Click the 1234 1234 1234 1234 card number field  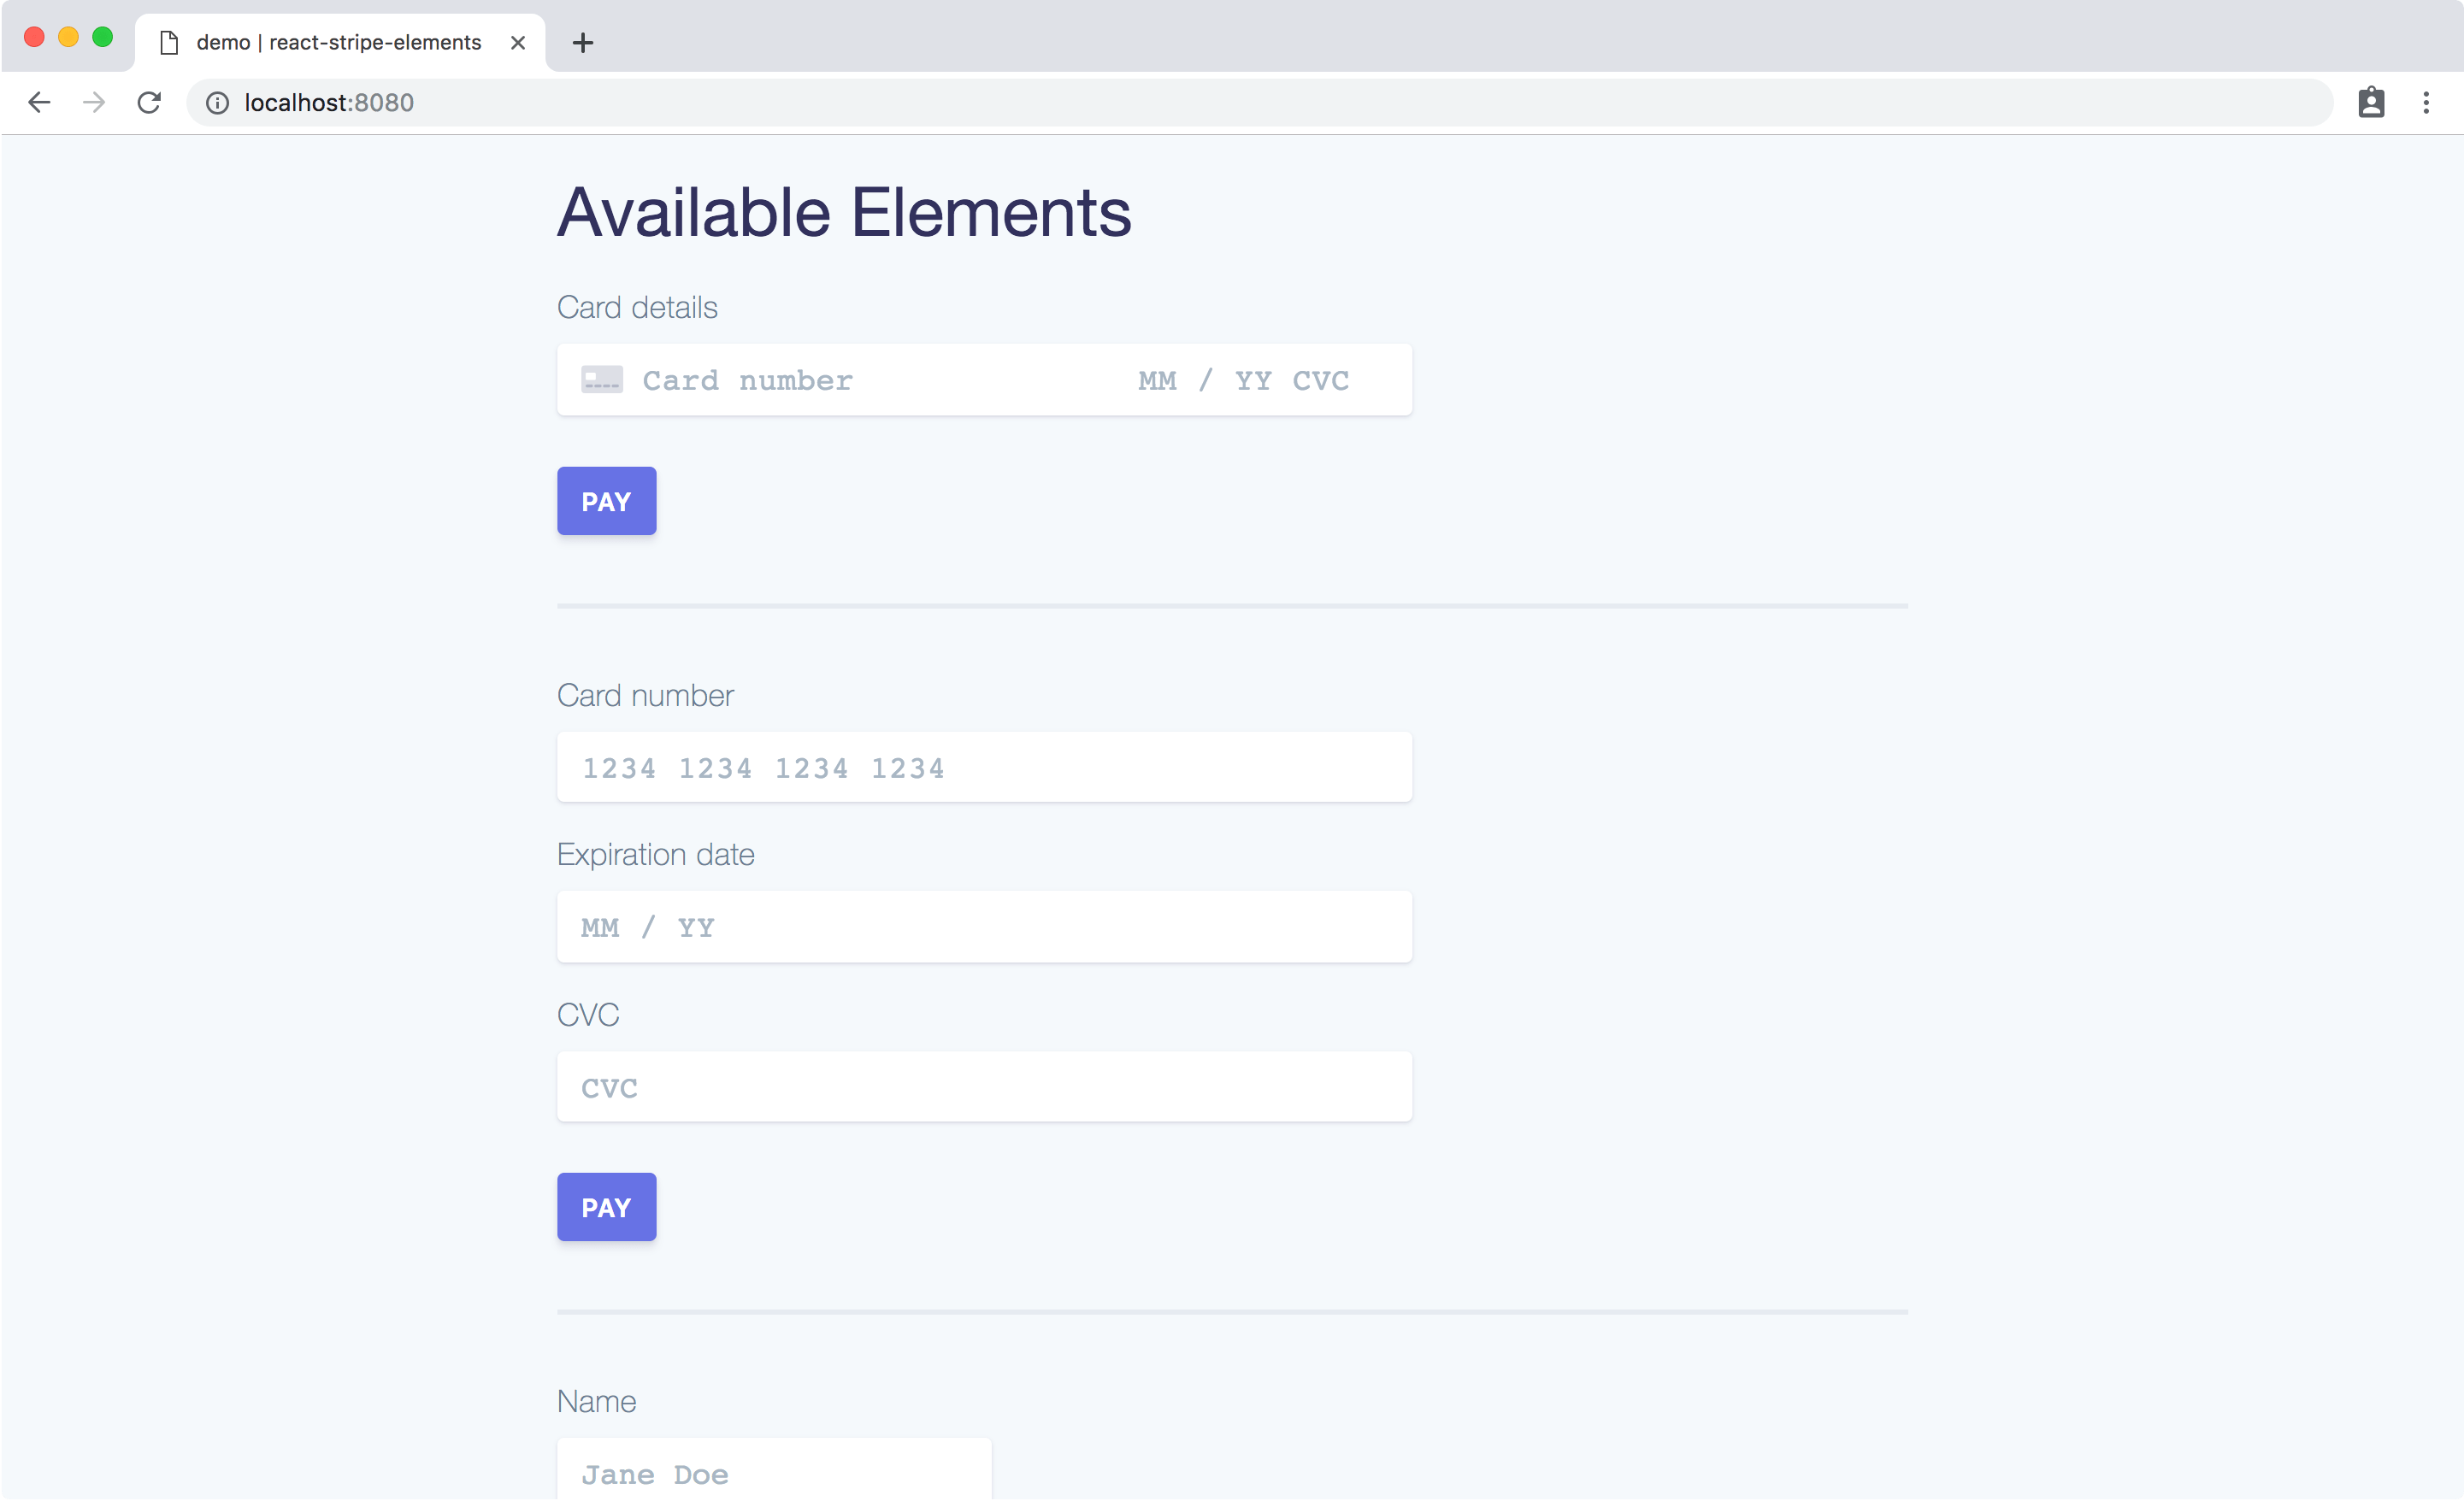984,767
